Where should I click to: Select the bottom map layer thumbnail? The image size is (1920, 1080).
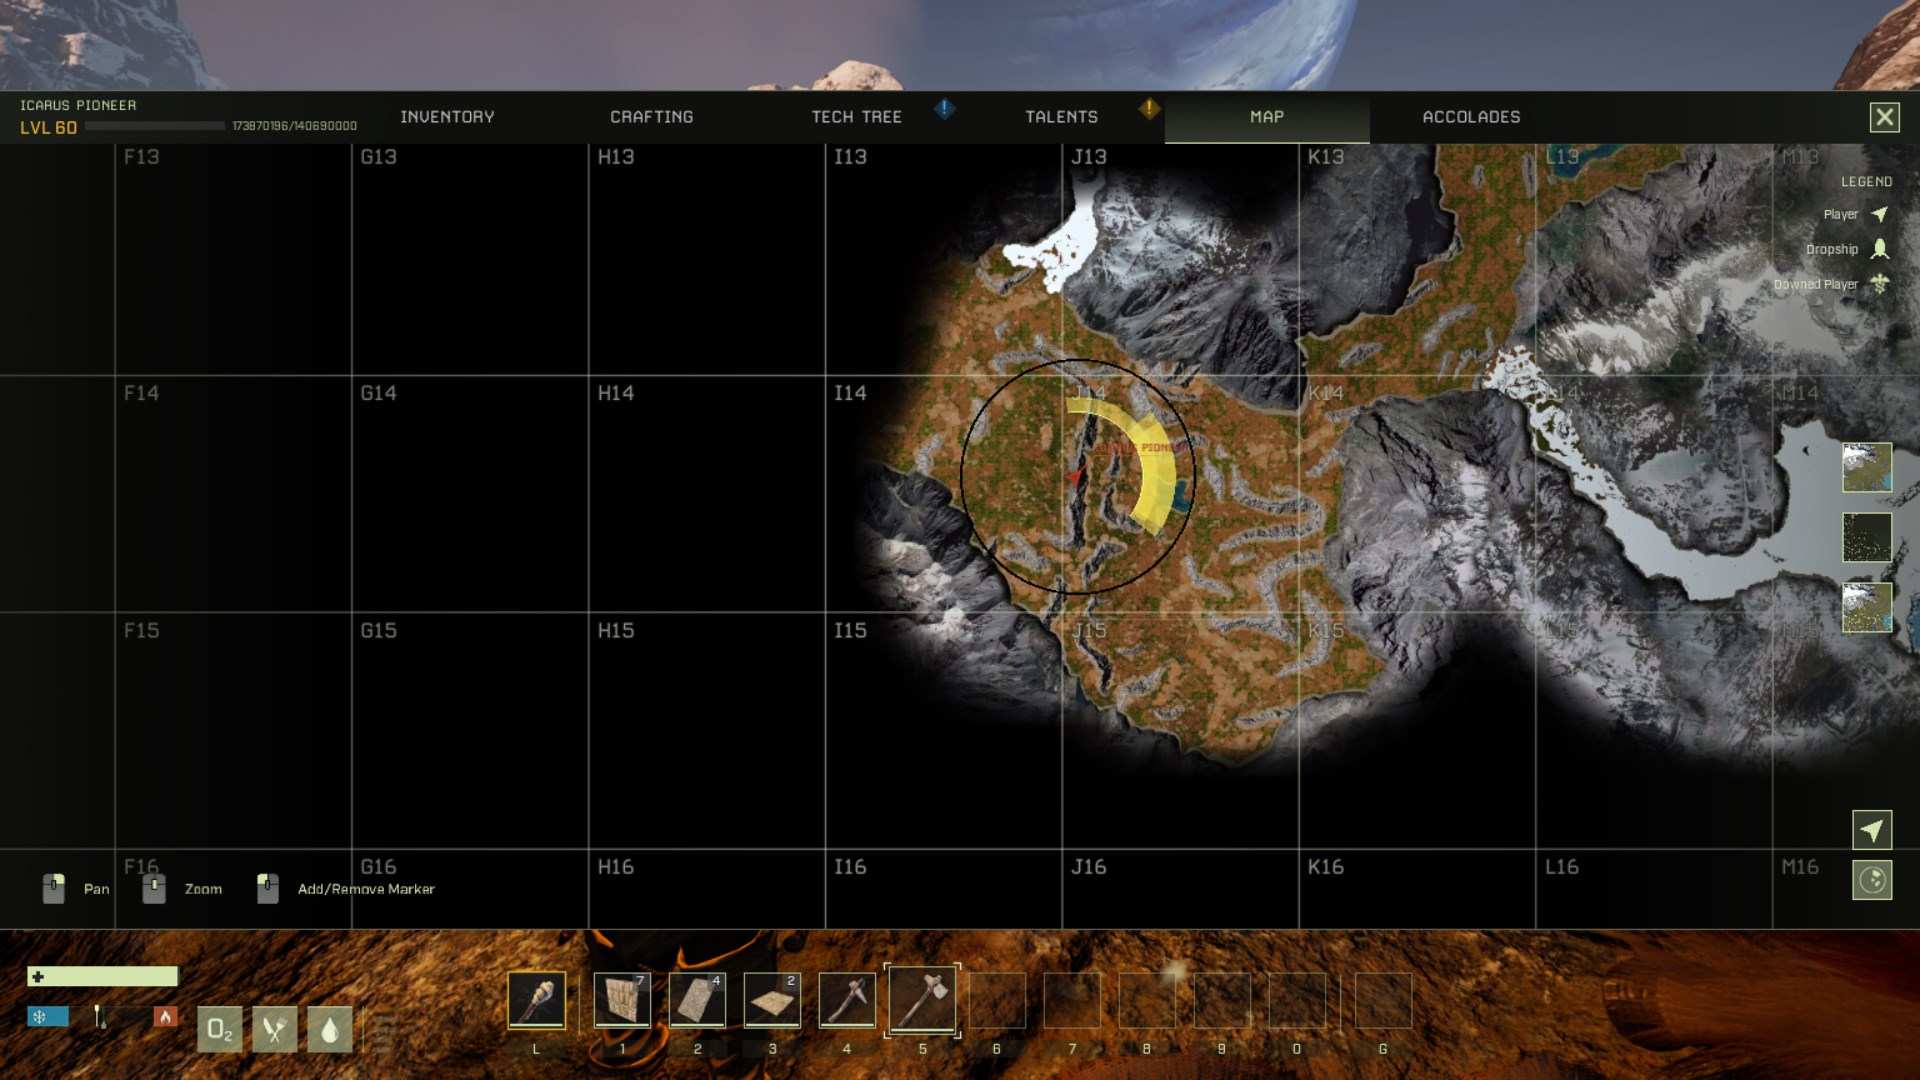(x=1866, y=607)
